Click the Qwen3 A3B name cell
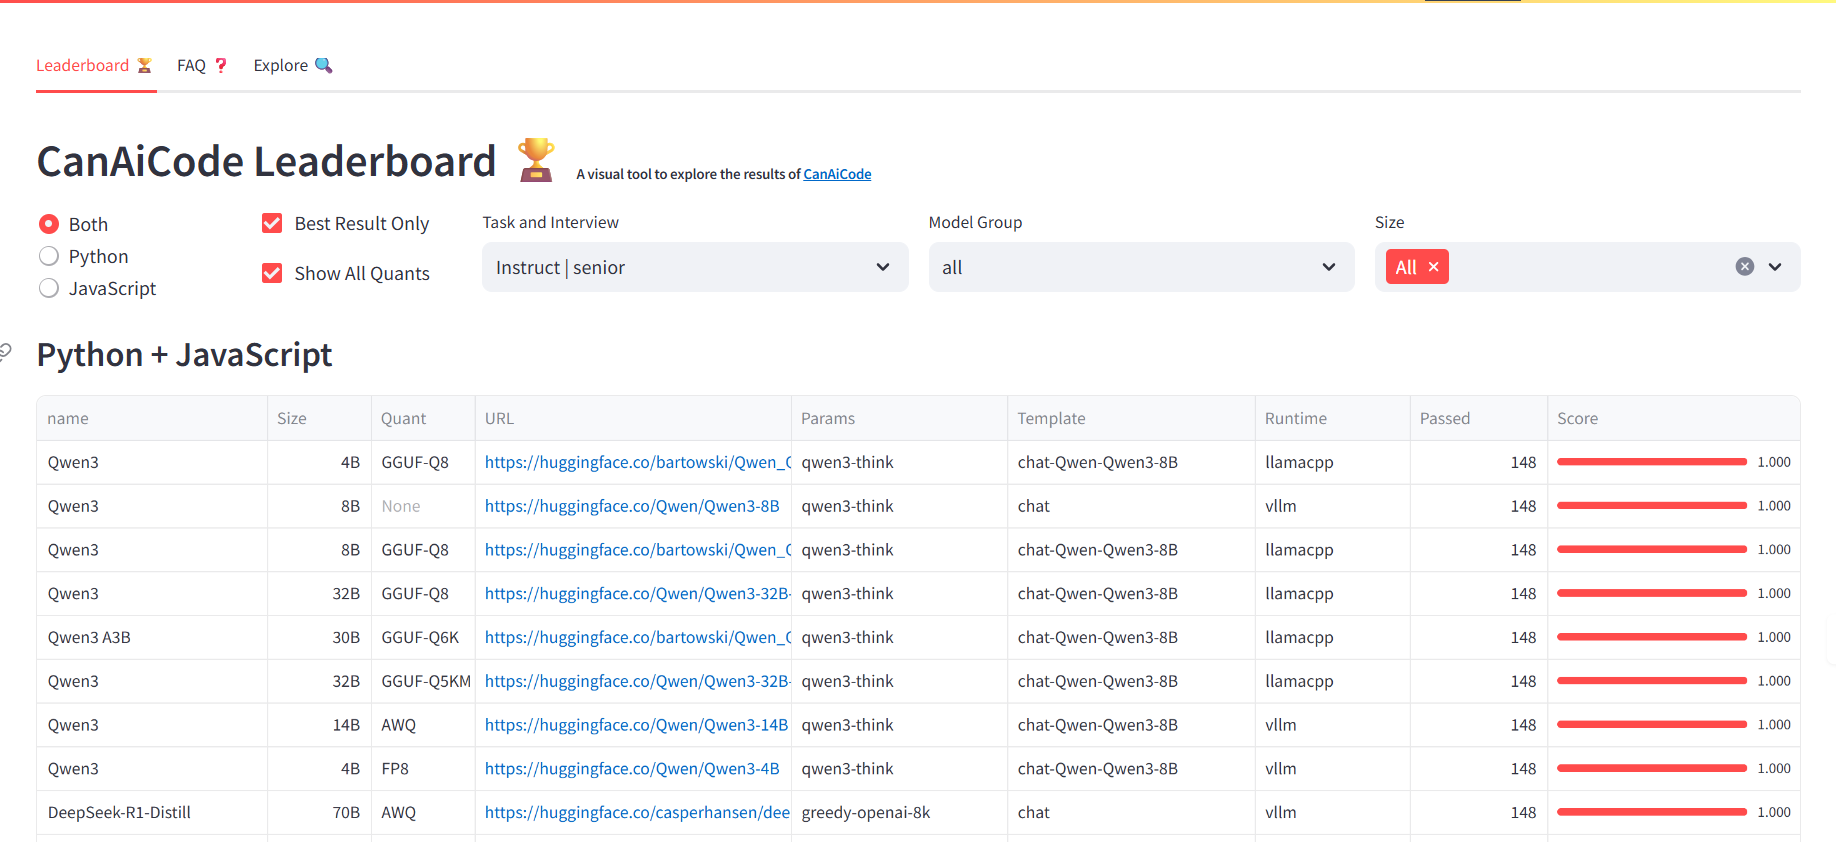The height and width of the screenshot is (842, 1836). [x=152, y=637]
